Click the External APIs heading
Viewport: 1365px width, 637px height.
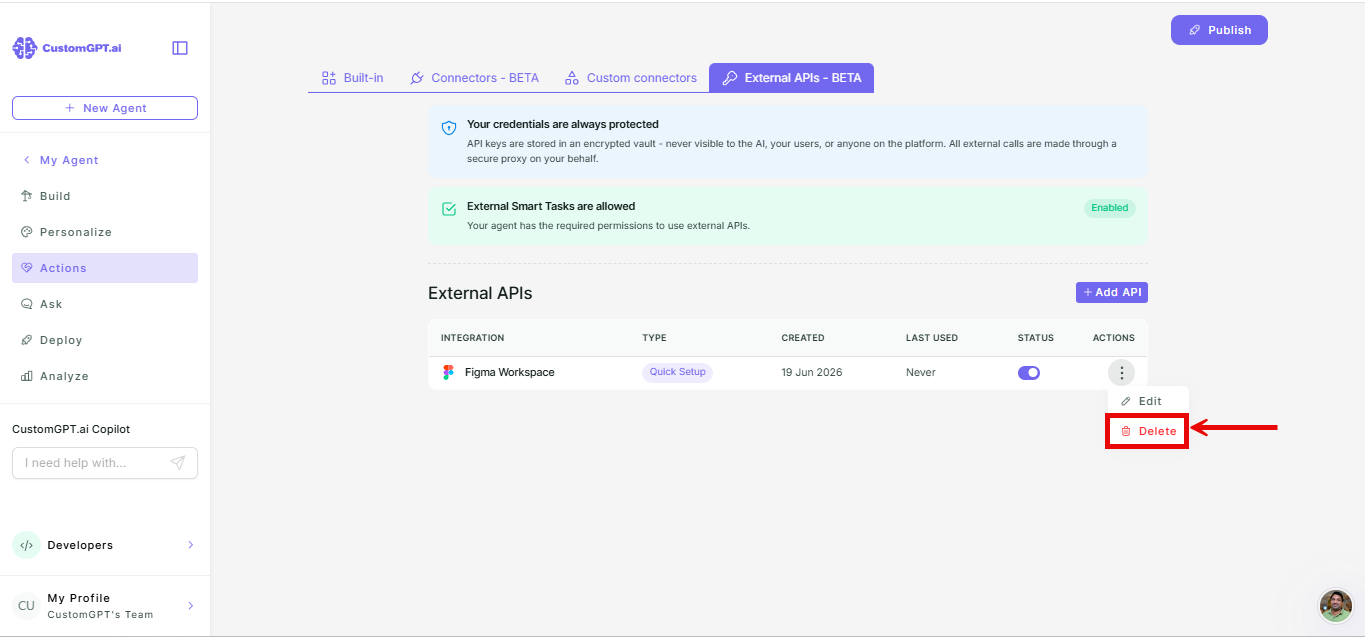point(480,293)
